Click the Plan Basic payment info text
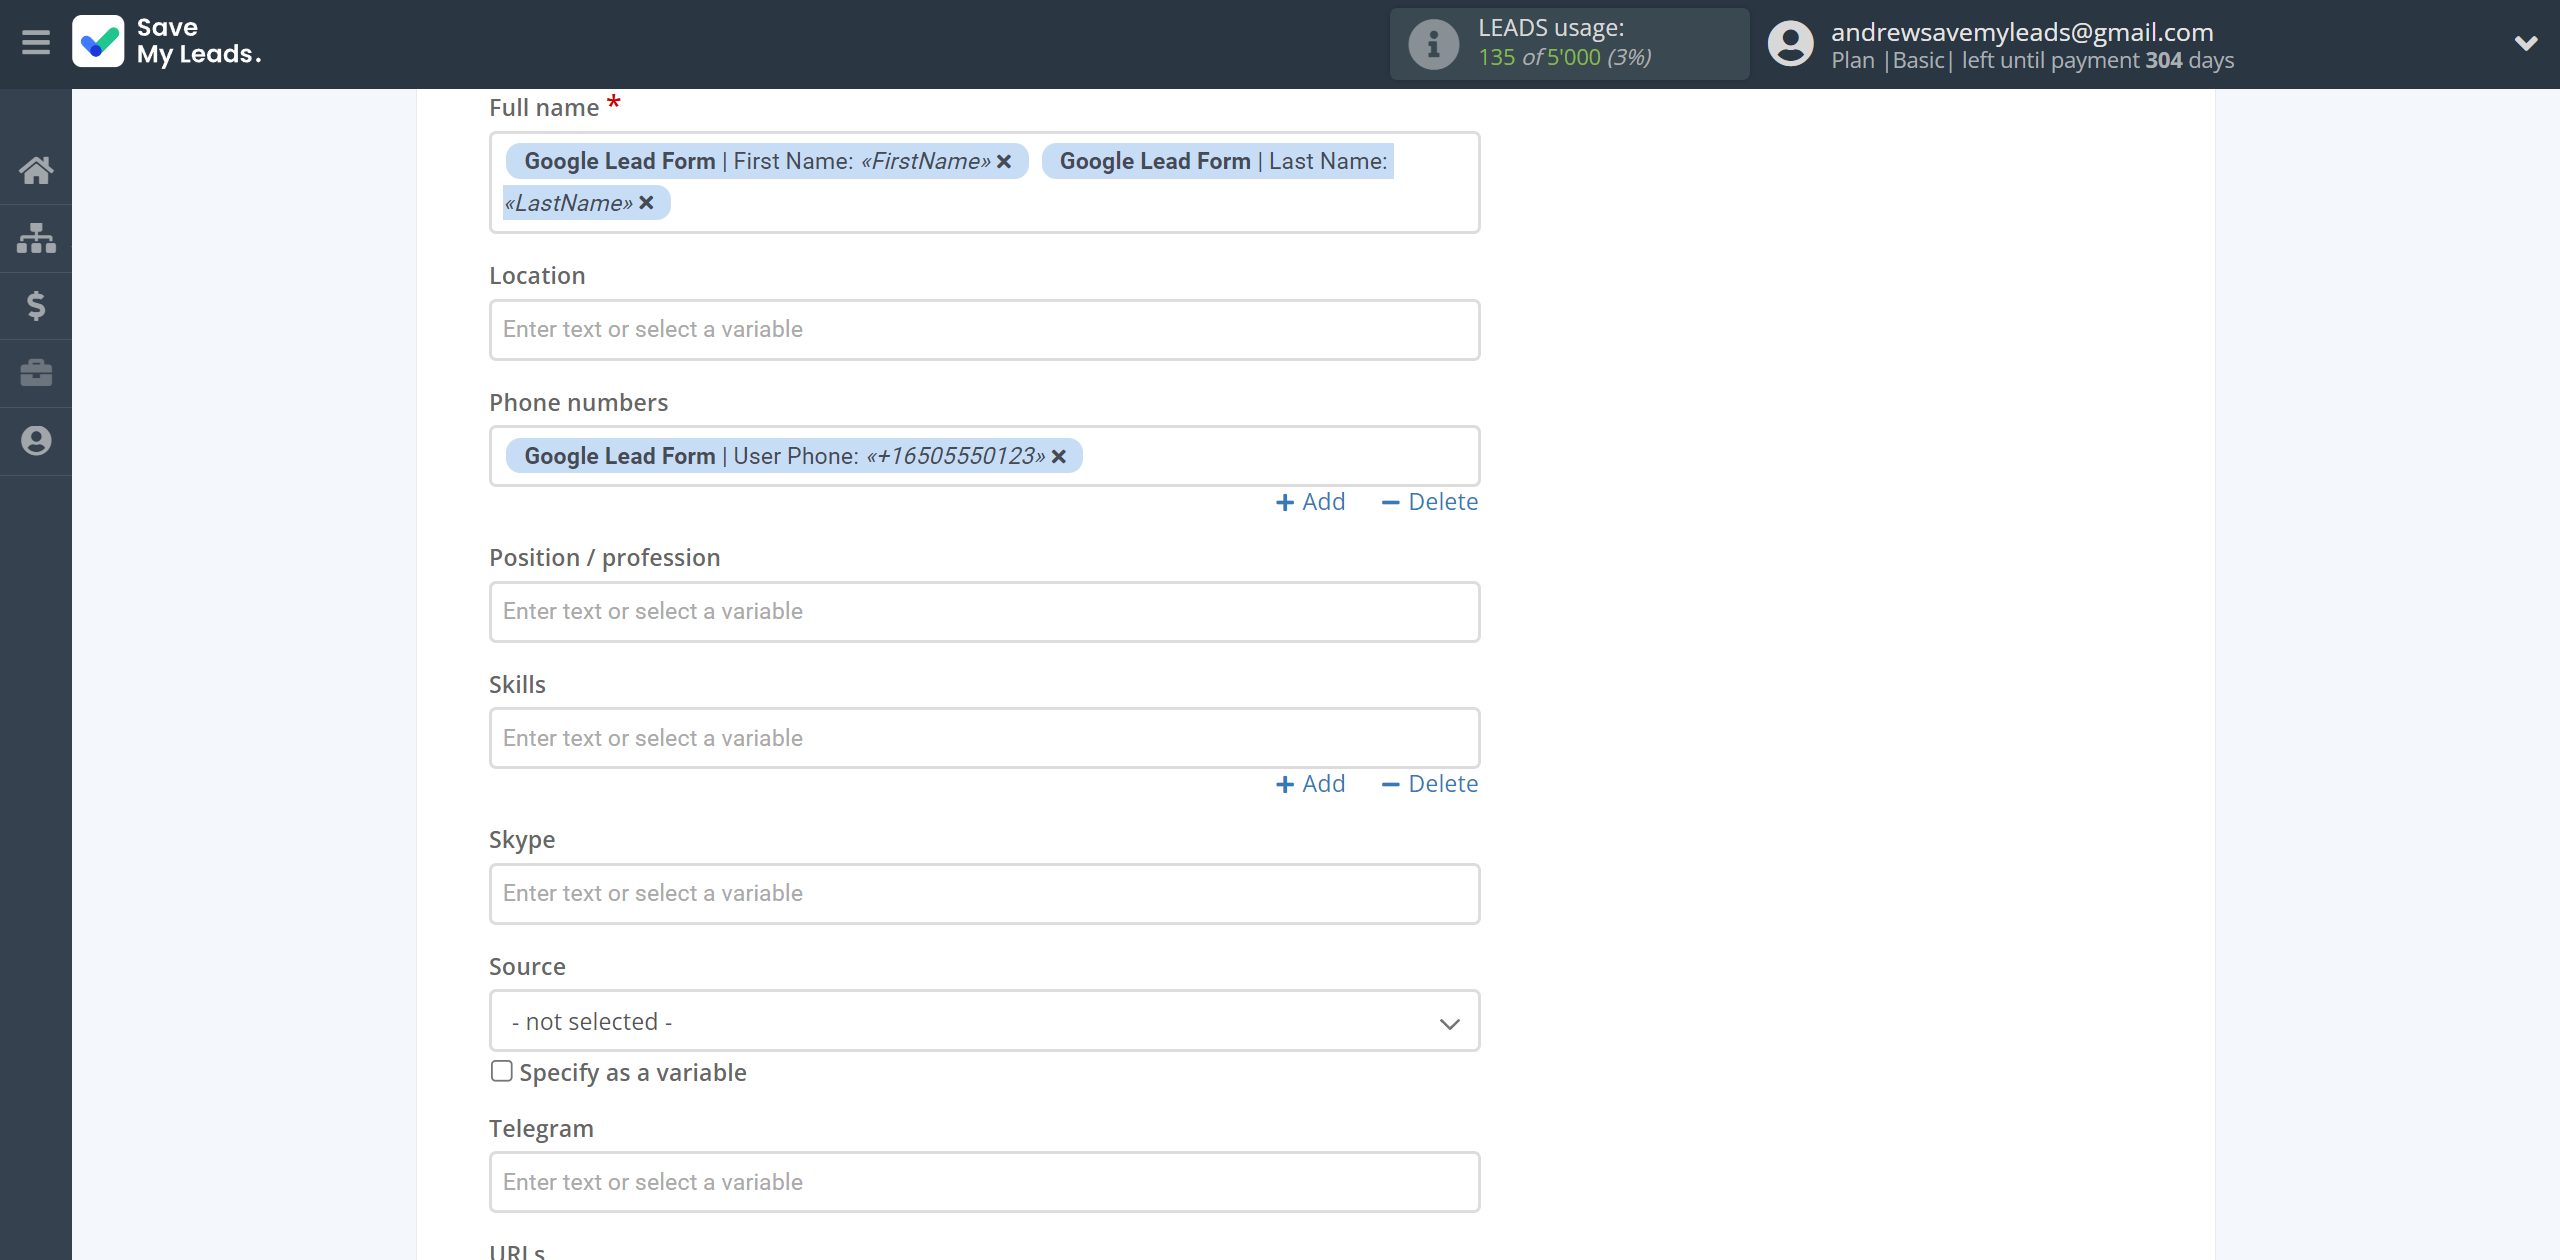Image resolution: width=2560 pixels, height=1260 pixels. click(x=2032, y=61)
